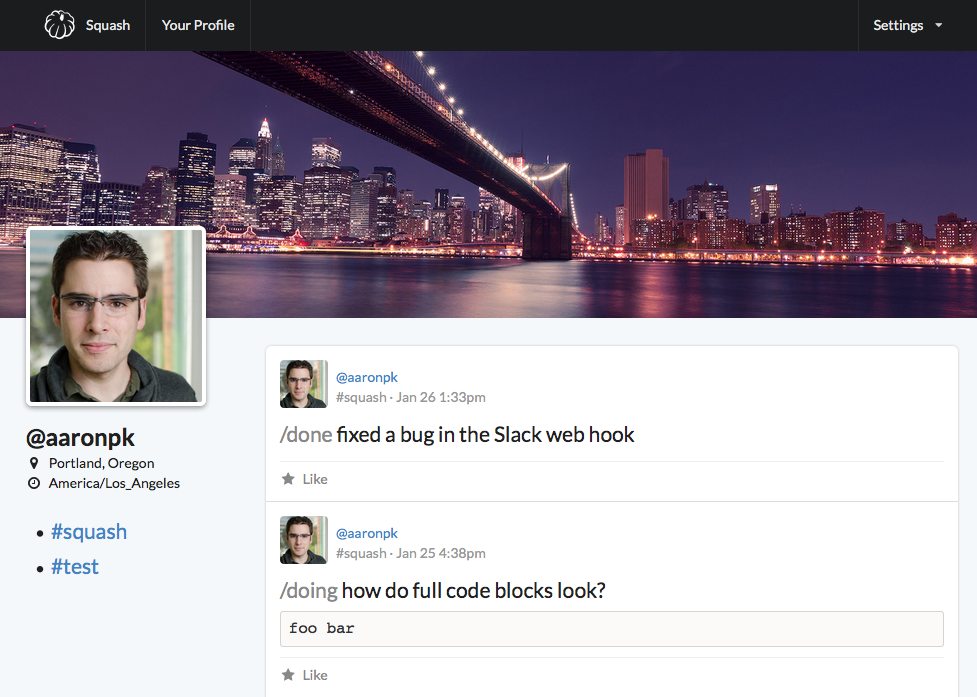Open the Jan 26 1:33pm post timestamp
977x697 pixels.
[441, 397]
